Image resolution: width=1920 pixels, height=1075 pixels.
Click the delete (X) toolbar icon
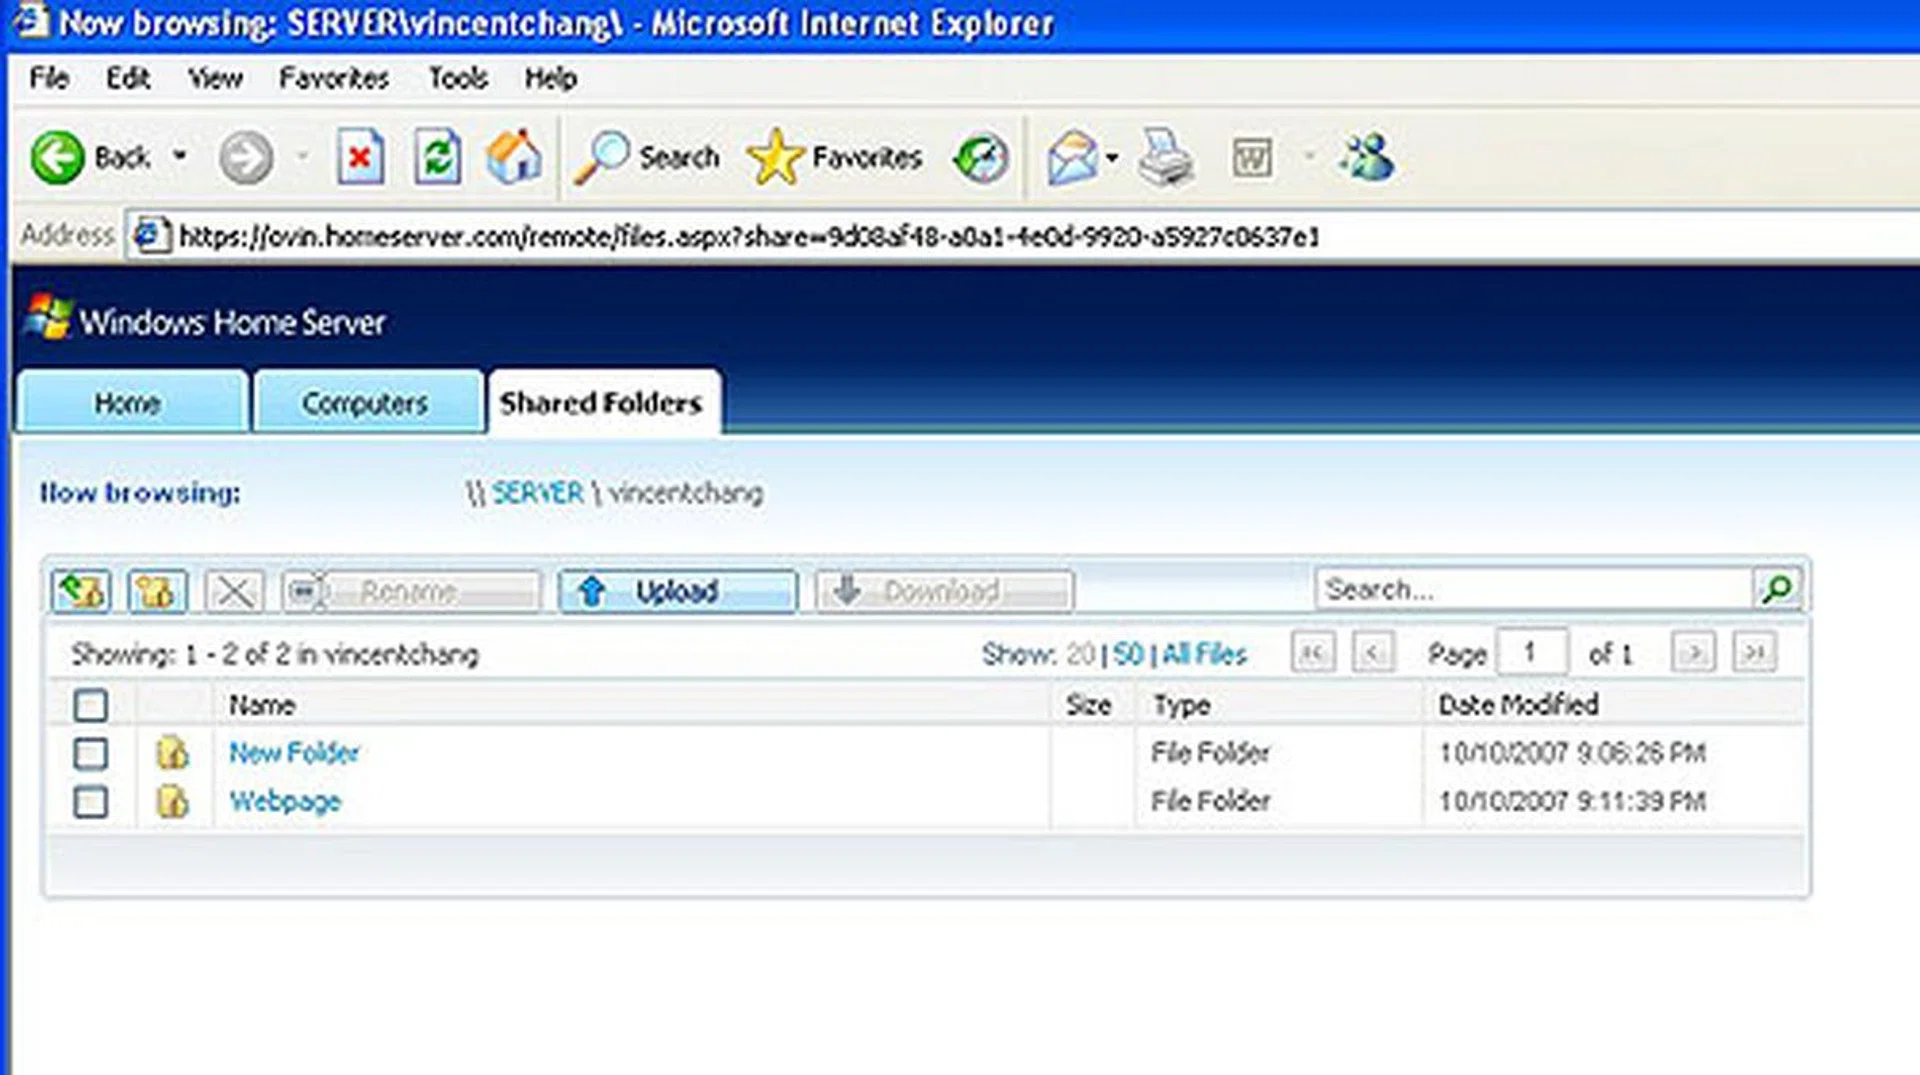(233, 590)
